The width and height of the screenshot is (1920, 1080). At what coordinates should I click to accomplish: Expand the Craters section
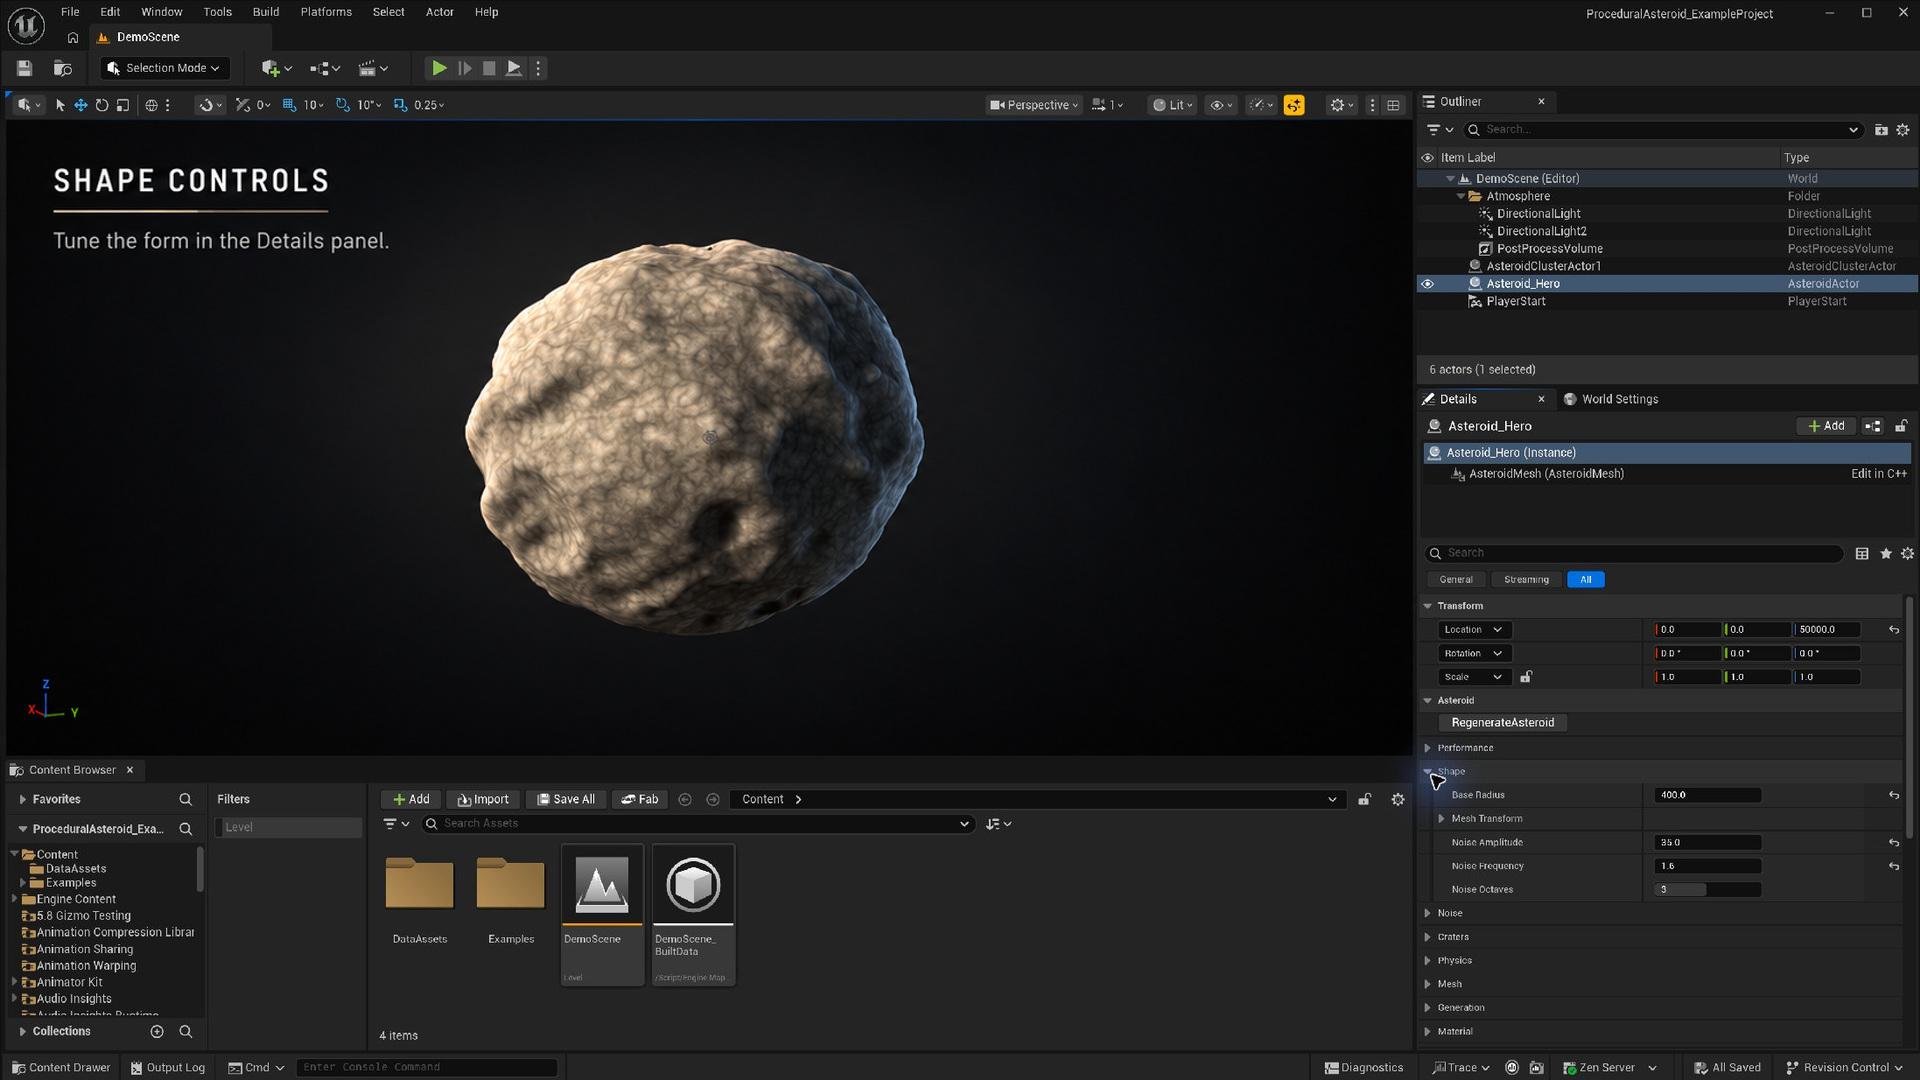[x=1428, y=937]
